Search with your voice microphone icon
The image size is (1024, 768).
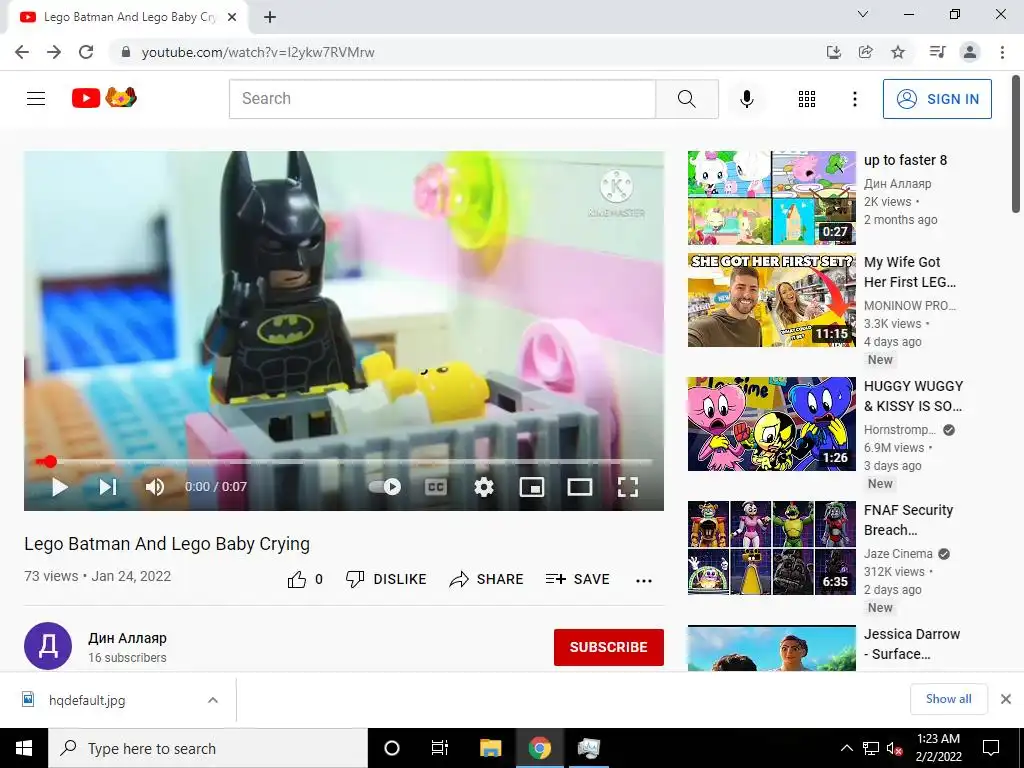coord(746,99)
